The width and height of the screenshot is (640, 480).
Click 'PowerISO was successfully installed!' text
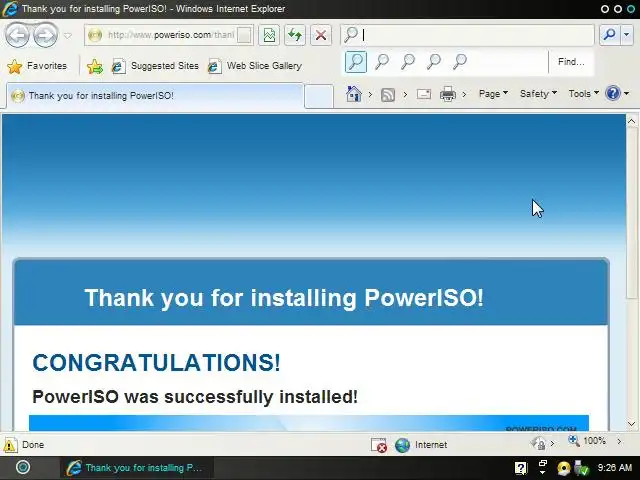click(195, 396)
